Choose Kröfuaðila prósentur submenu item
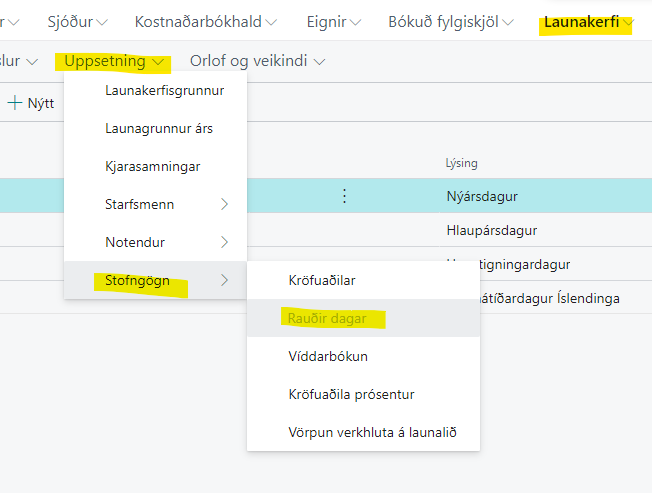 pyautogui.click(x=351, y=394)
